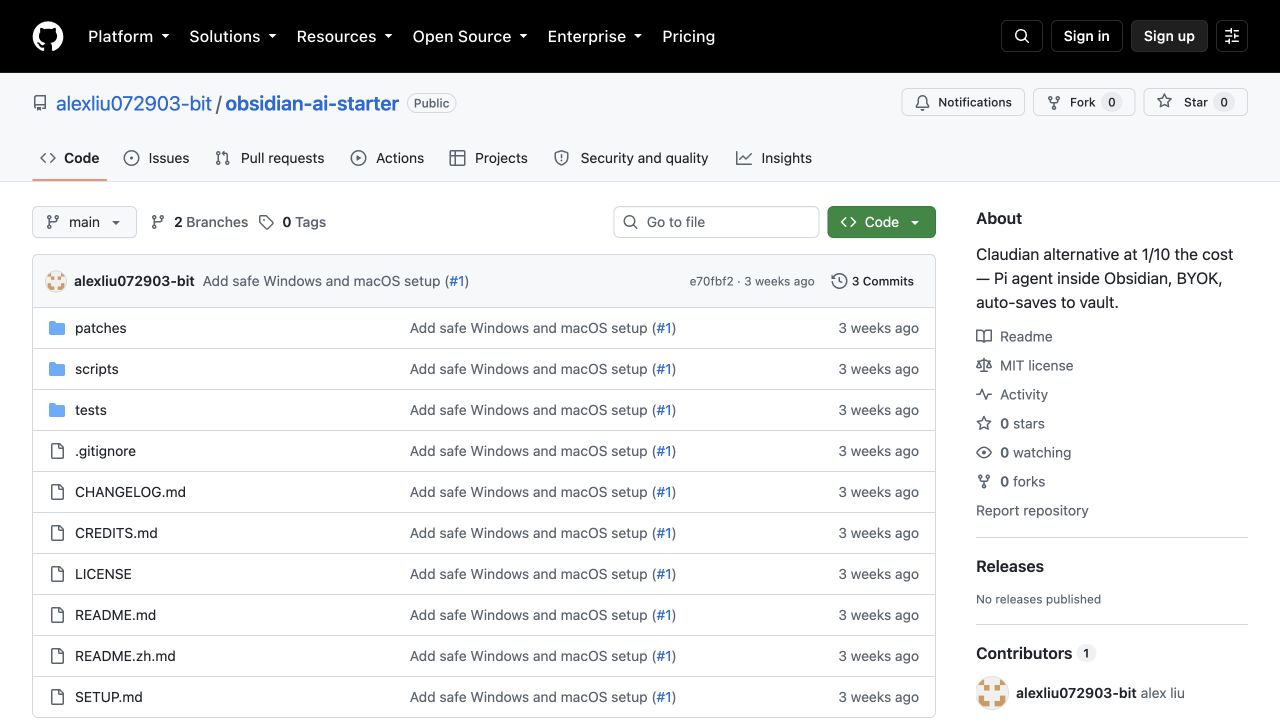Click the LICENSE file icon
The height and width of the screenshot is (720, 1280).
tap(57, 574)
